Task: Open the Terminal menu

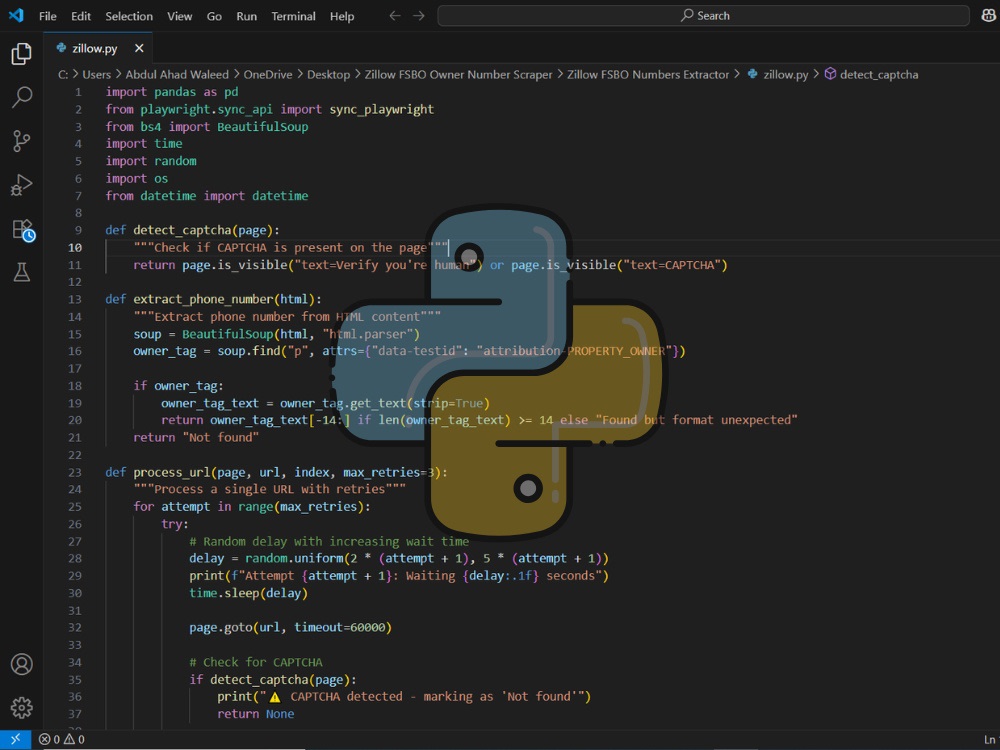Action: [293, 16]
